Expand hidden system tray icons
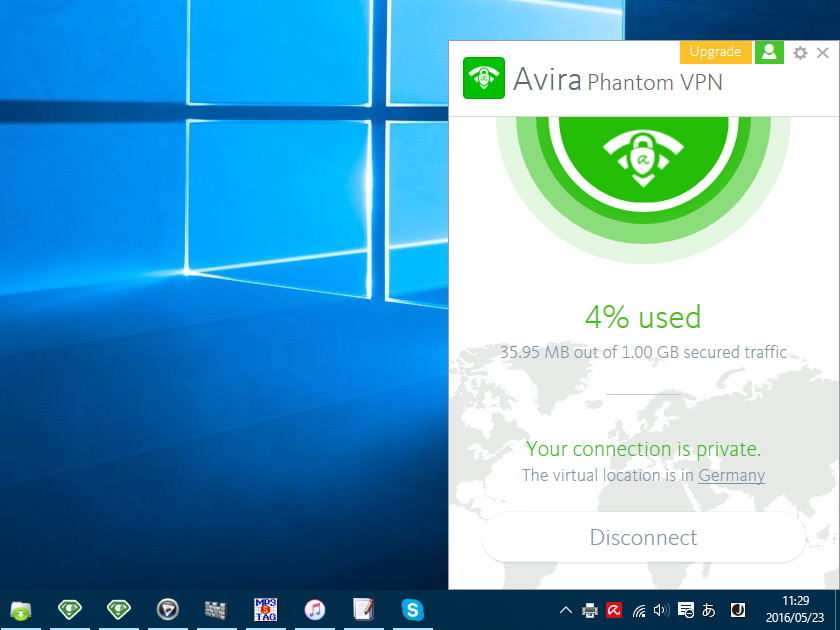840x630 pixels. (565, 610)
